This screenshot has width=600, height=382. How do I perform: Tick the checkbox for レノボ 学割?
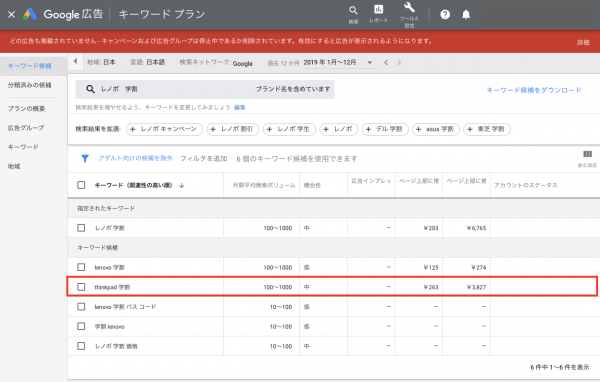[81, 228]
